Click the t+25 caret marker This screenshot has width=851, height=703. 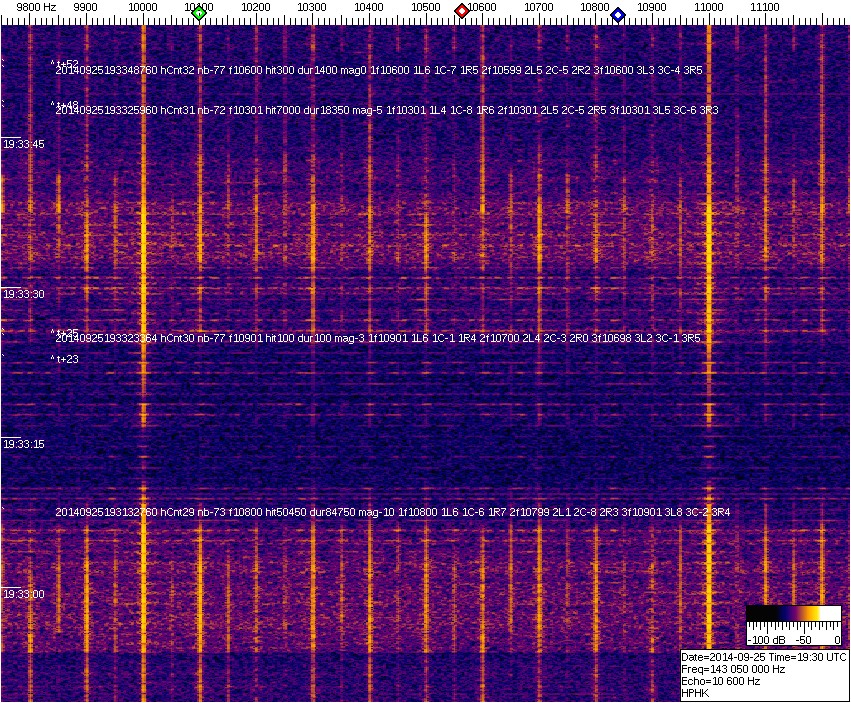[x=66, y=332]
